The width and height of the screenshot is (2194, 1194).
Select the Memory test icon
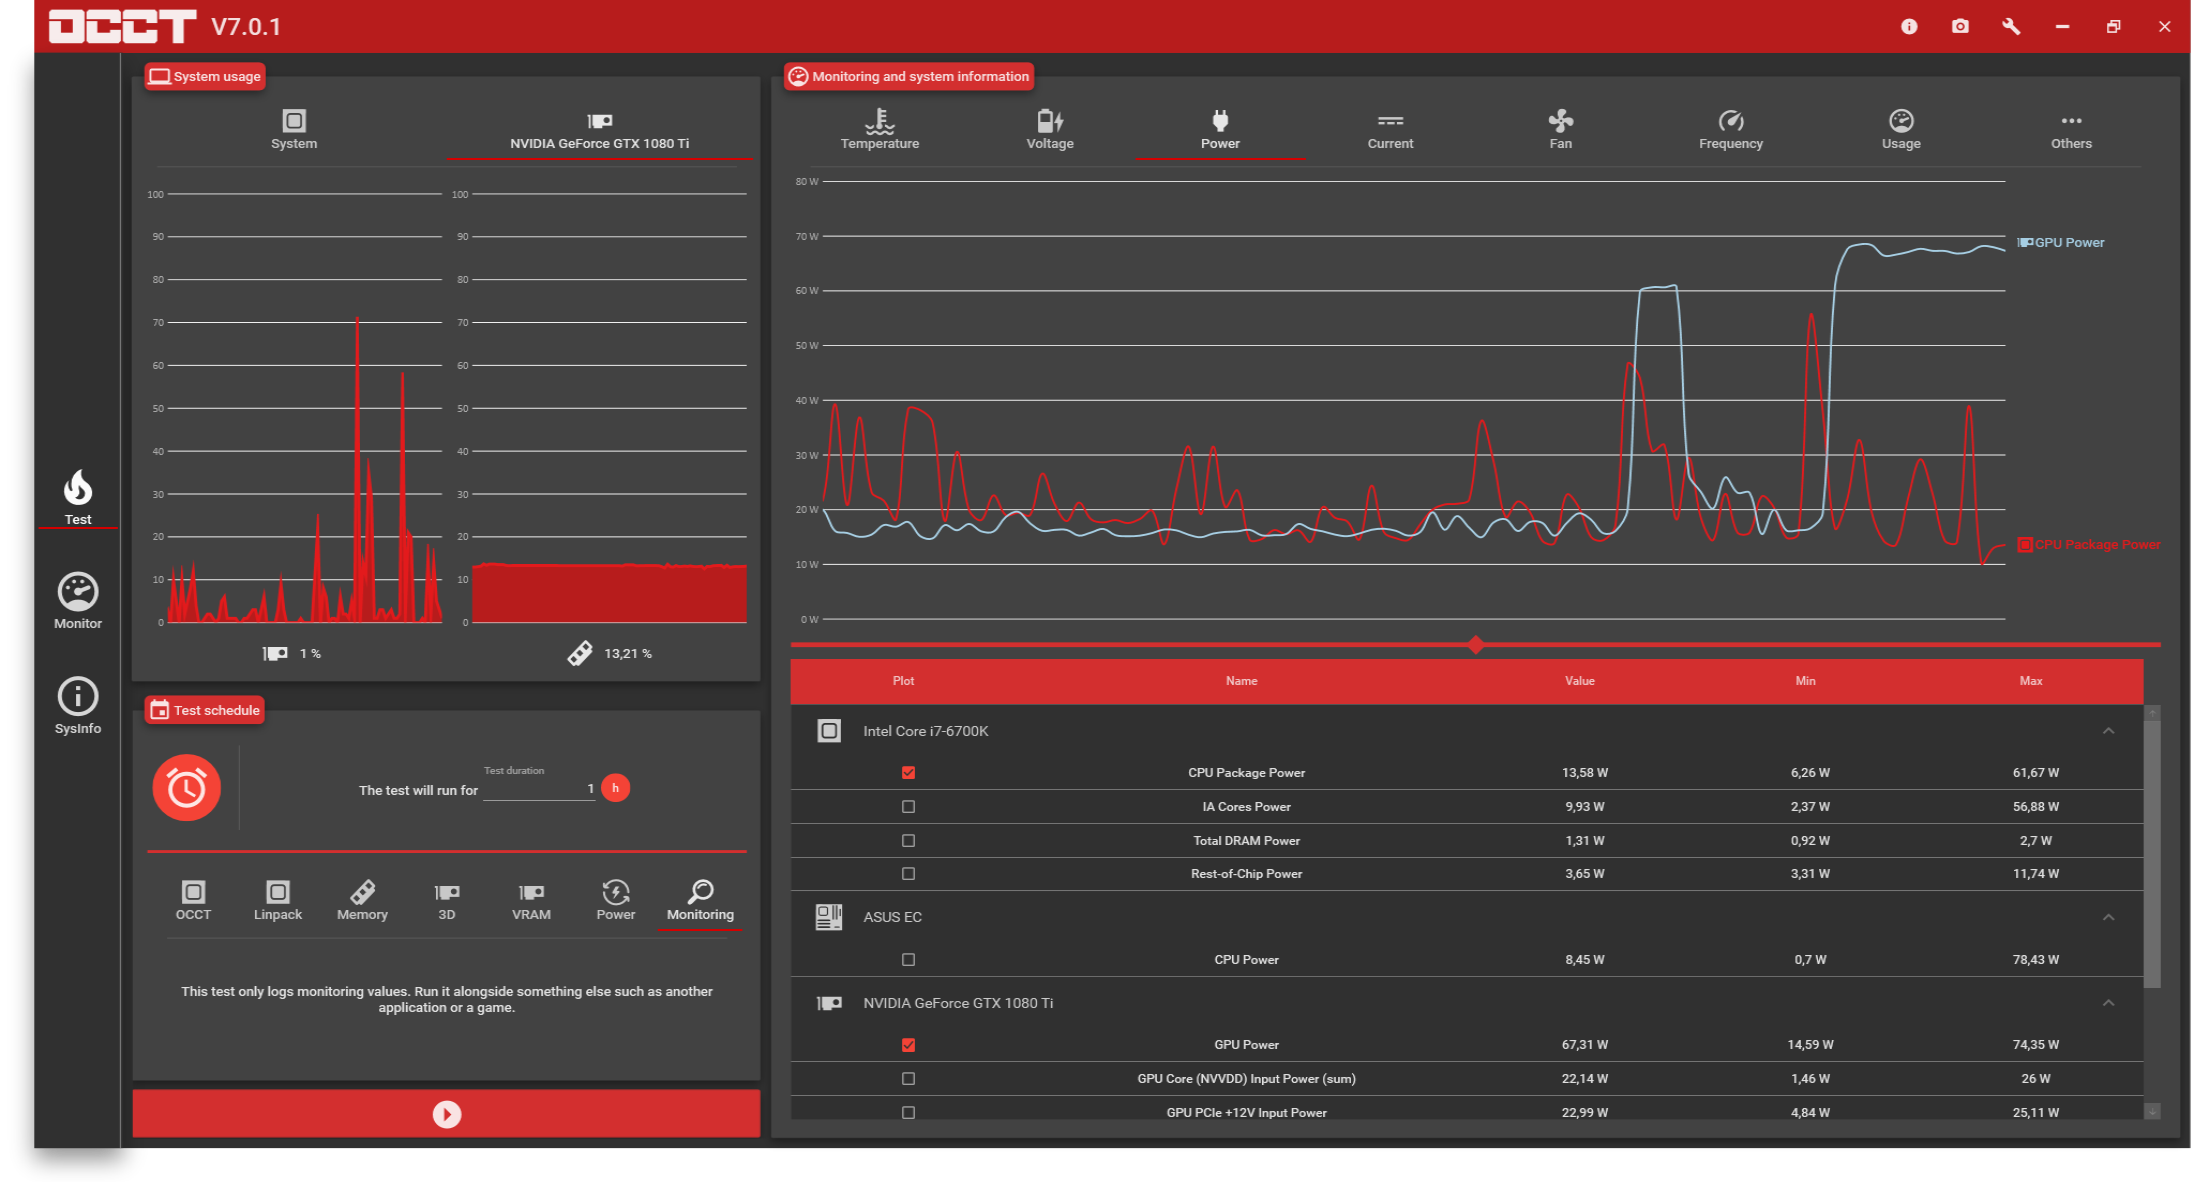[362, 899]
